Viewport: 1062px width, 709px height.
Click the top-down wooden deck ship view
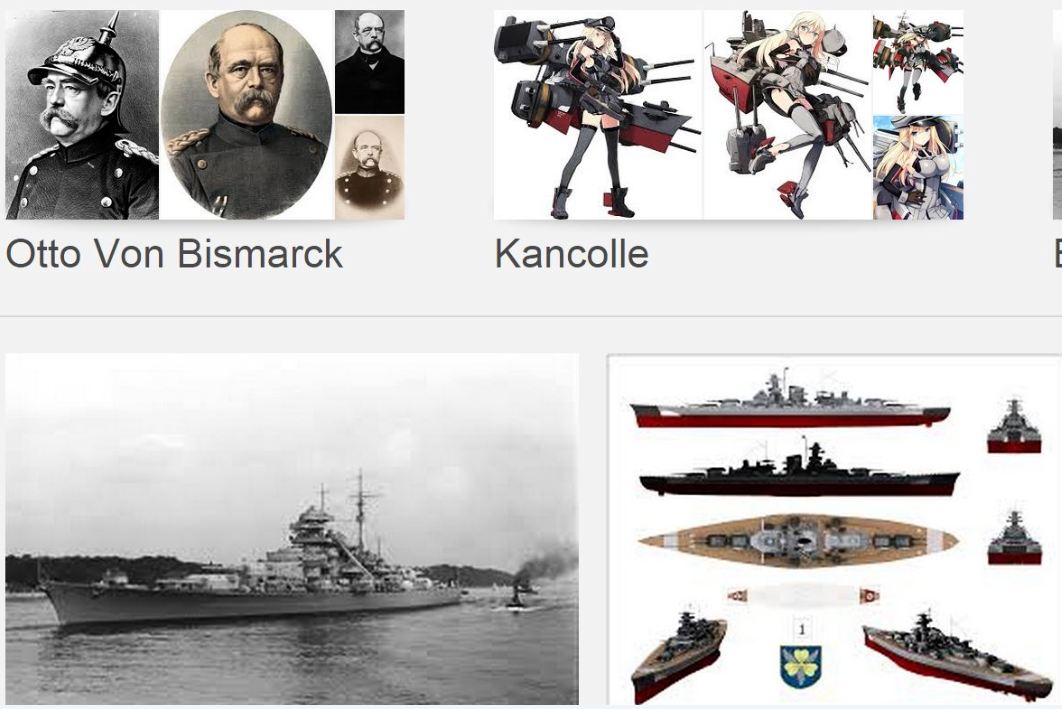(x=798, y=540)
